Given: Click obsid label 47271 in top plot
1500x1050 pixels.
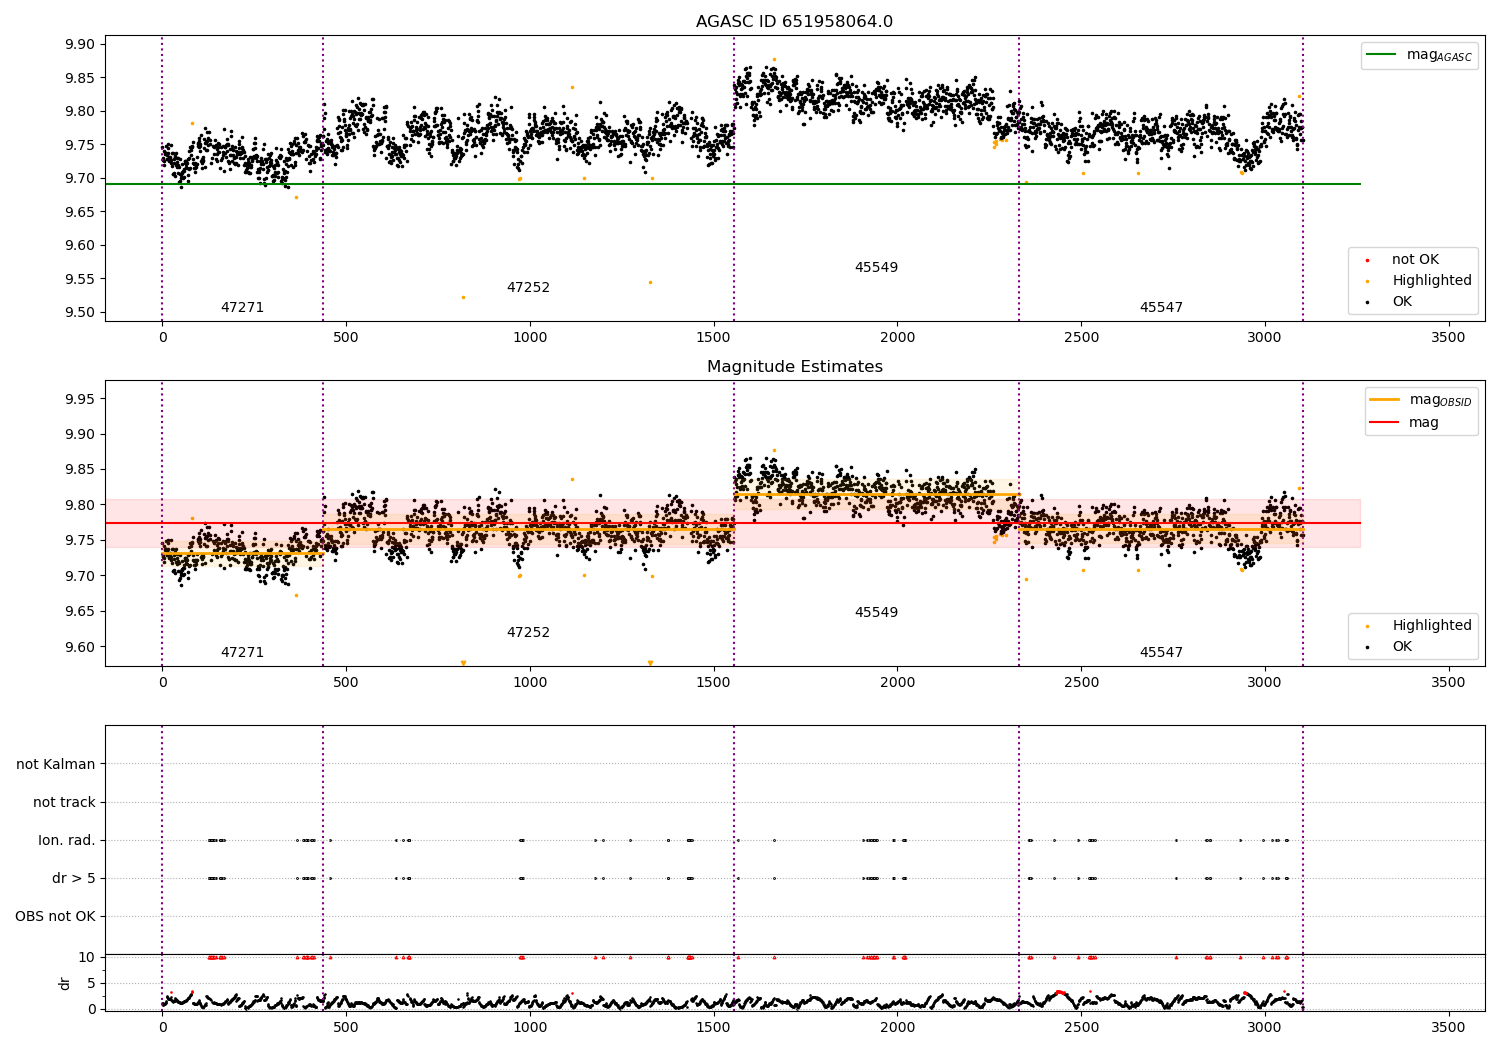Looking at the screenshot, I should [242, 308].
